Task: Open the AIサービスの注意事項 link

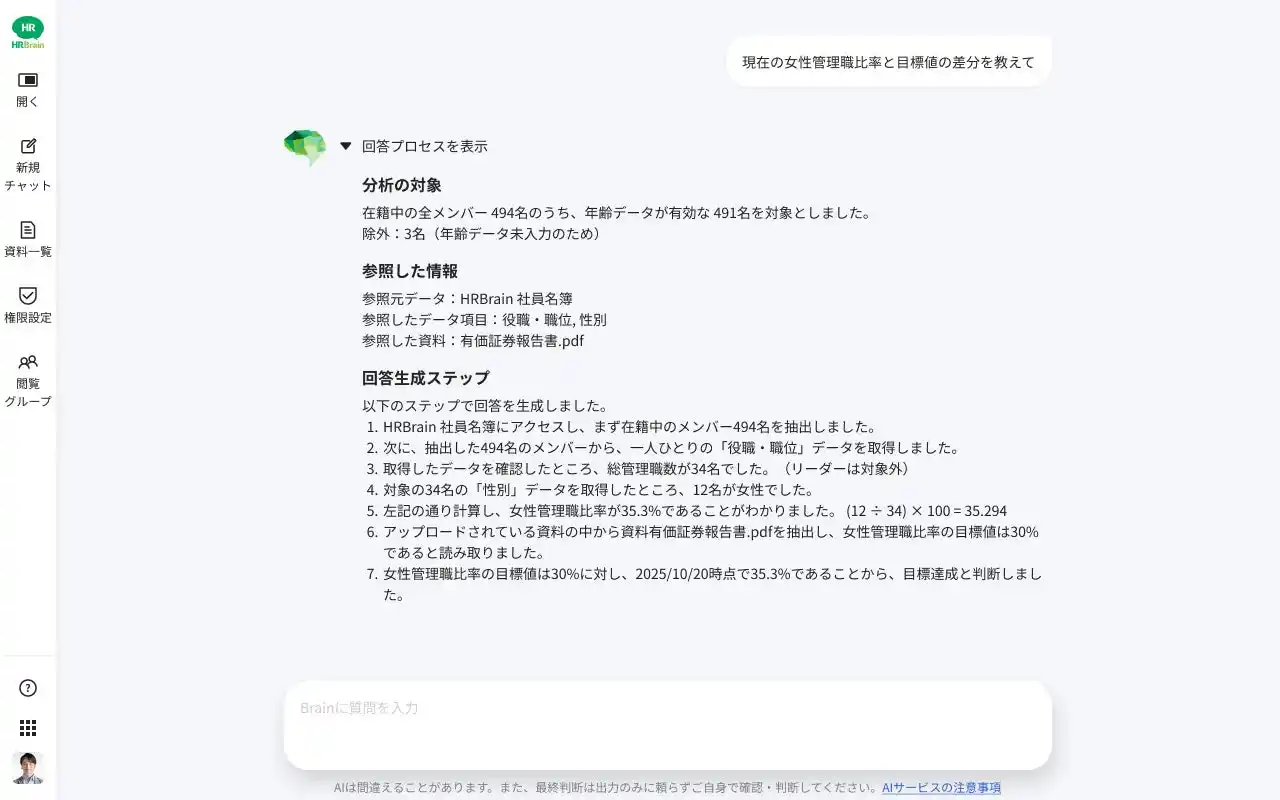Action: click(941, 788)
